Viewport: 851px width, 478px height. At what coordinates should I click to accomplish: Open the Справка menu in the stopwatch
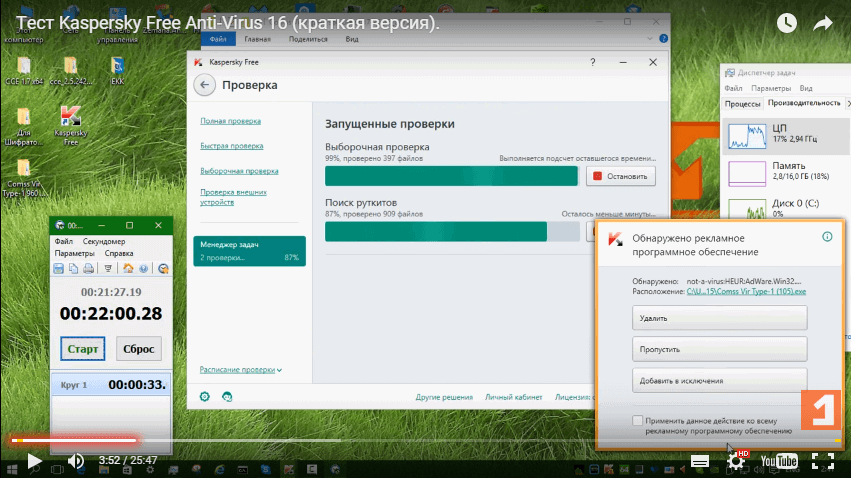[x=119, y=253]
